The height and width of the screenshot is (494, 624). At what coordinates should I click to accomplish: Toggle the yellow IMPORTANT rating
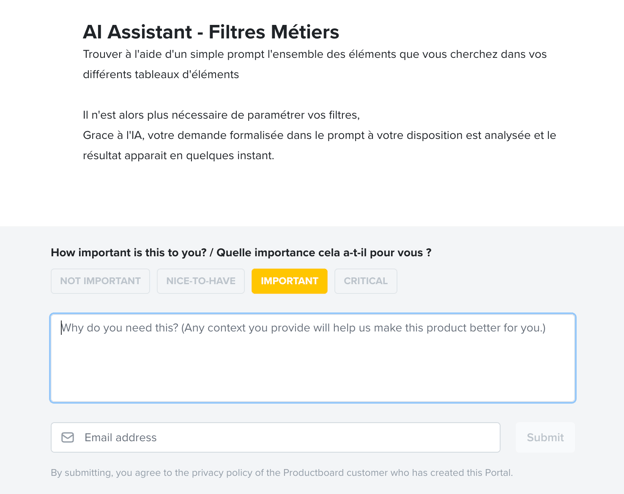click(289, 281)
